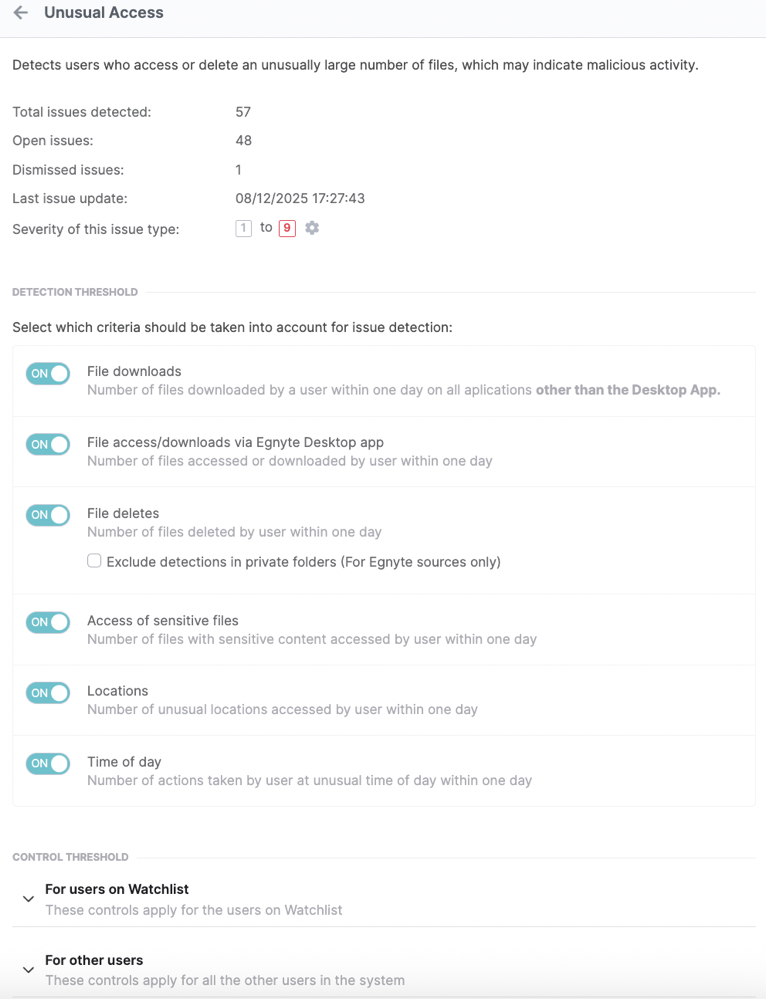Toggle off Time of day detection
The image size is (766, 999).
pos(48,763)
